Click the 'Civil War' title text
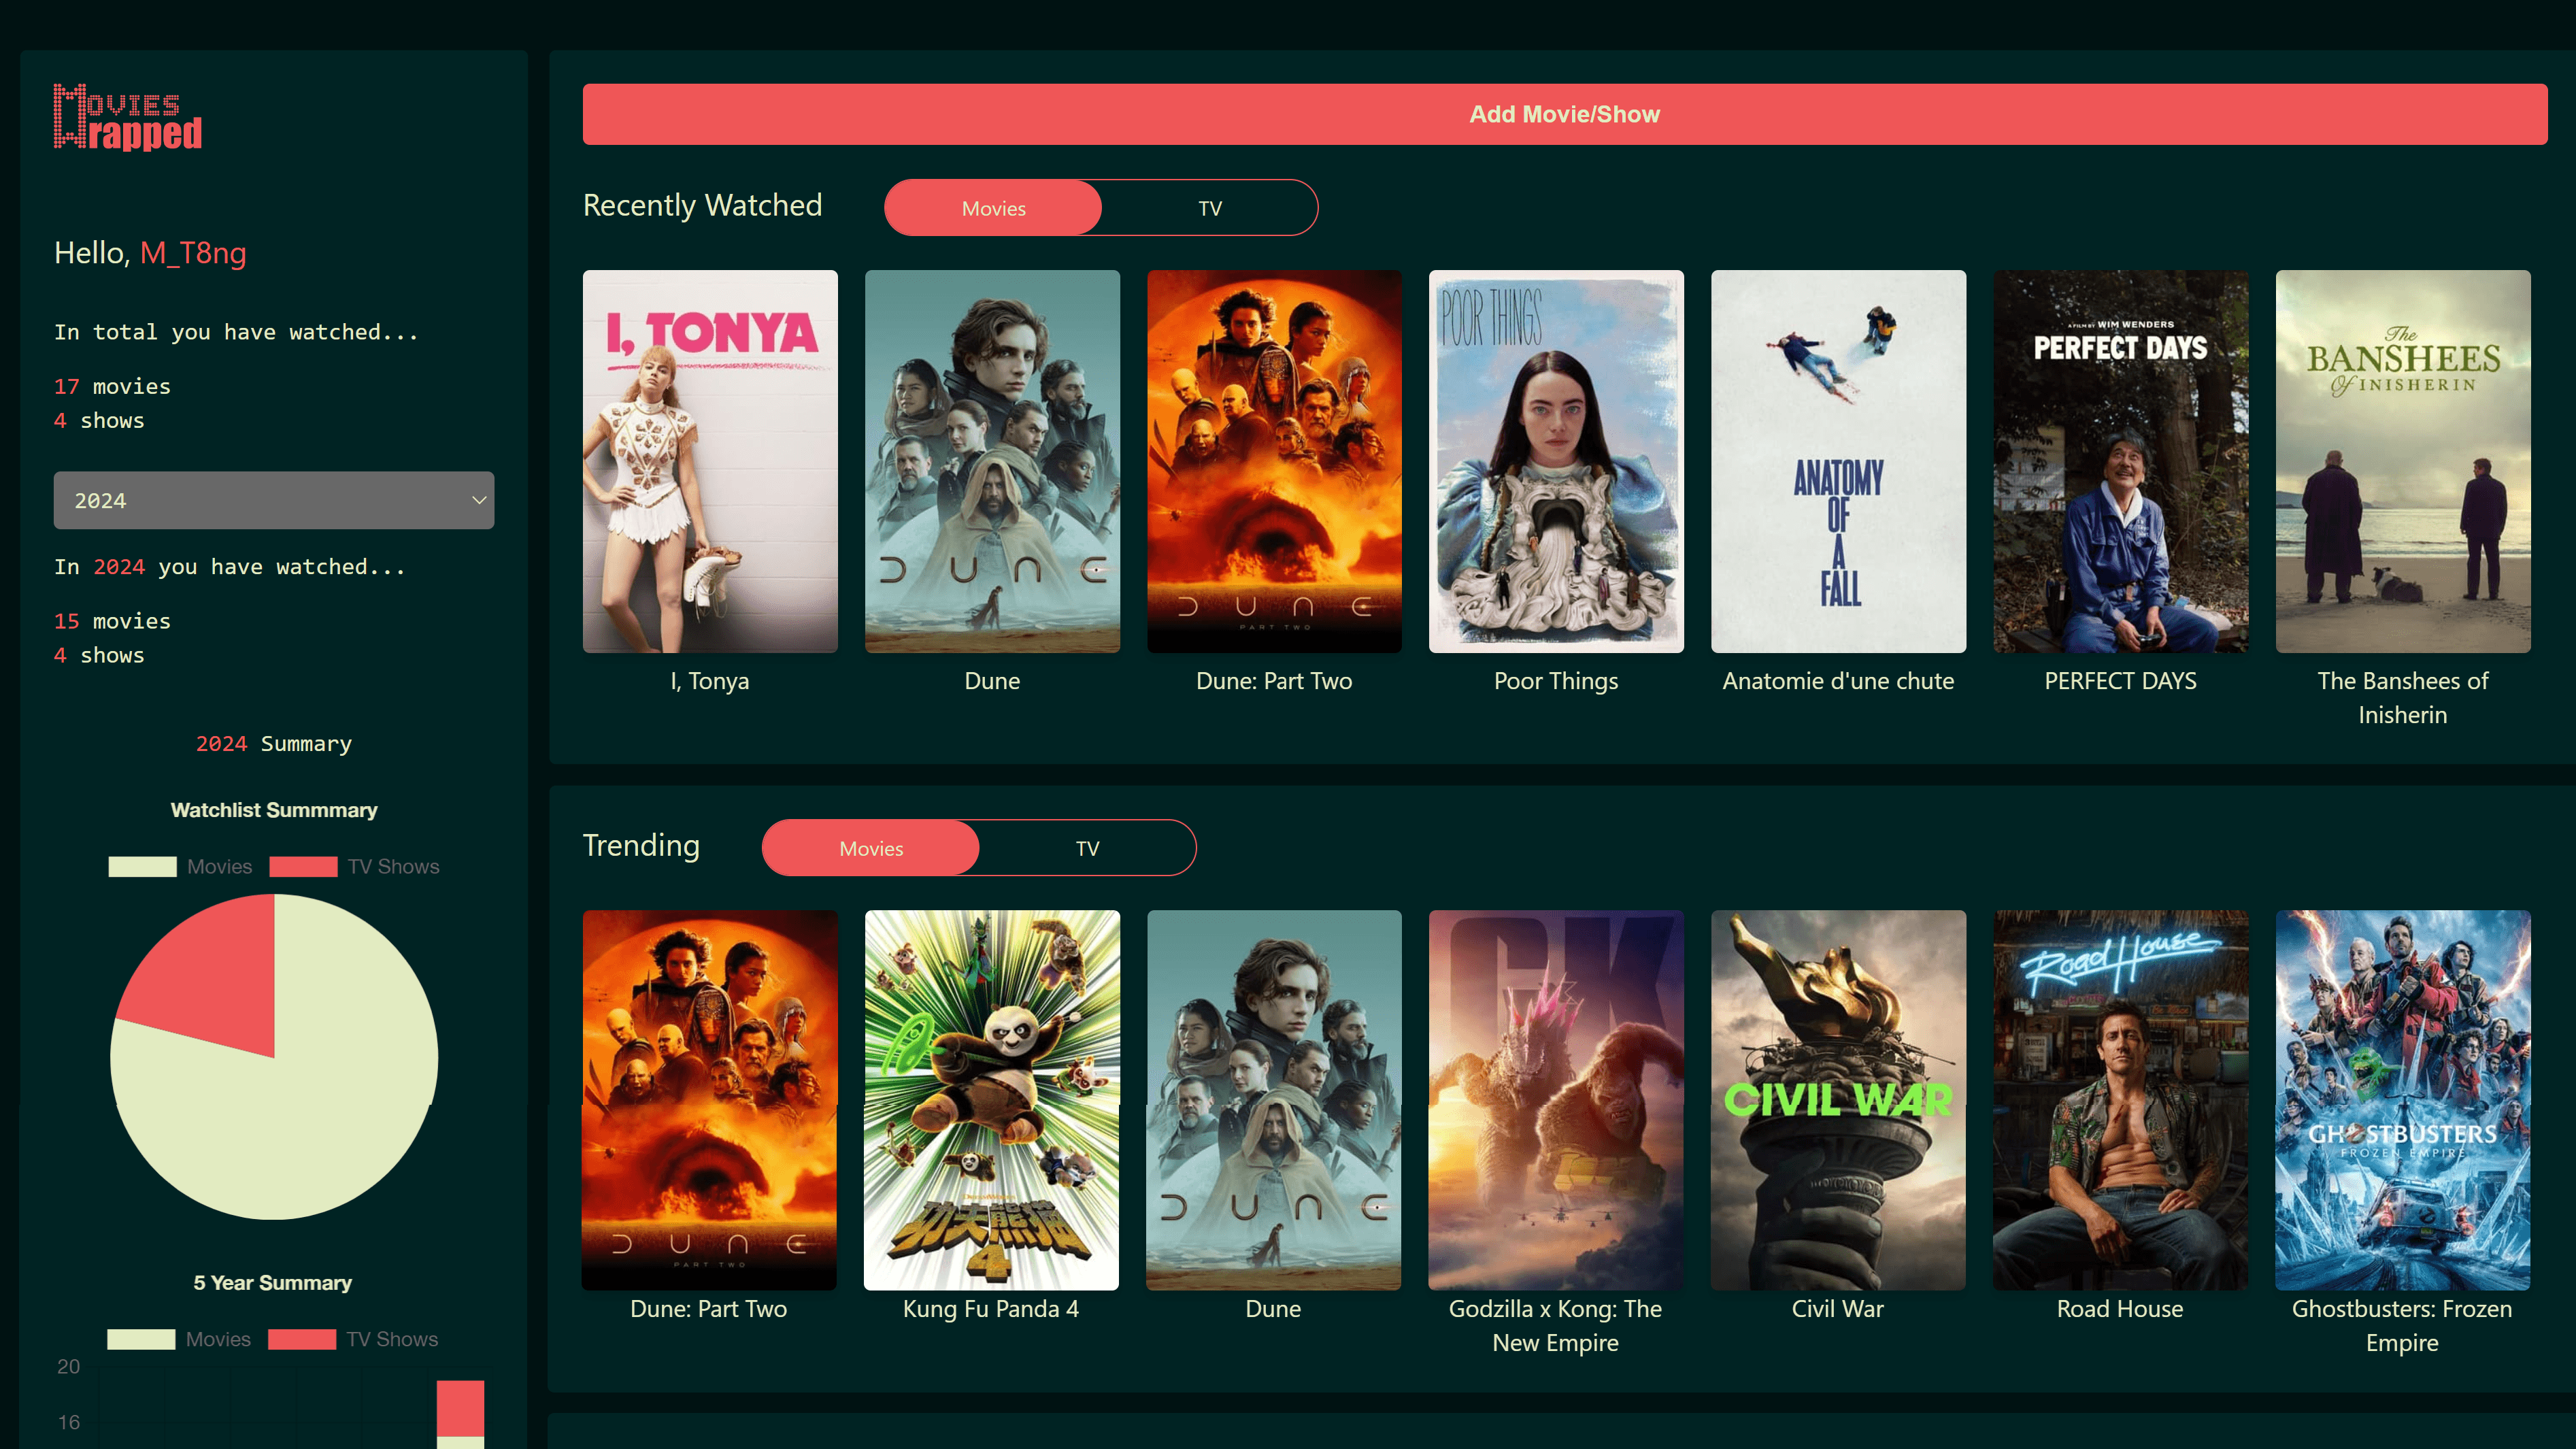Screen dimensions: 2576x1449 (1838, 1309)
